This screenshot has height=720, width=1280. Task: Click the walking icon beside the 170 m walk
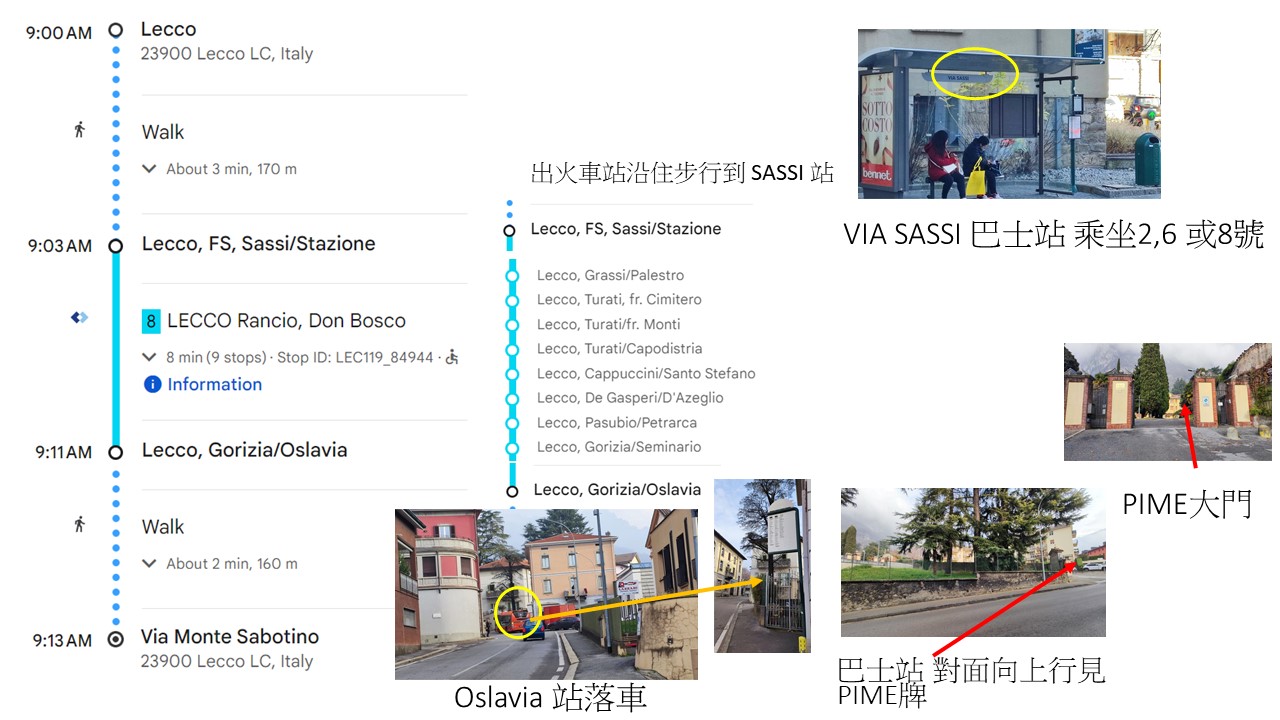click(x=80, y=130)
